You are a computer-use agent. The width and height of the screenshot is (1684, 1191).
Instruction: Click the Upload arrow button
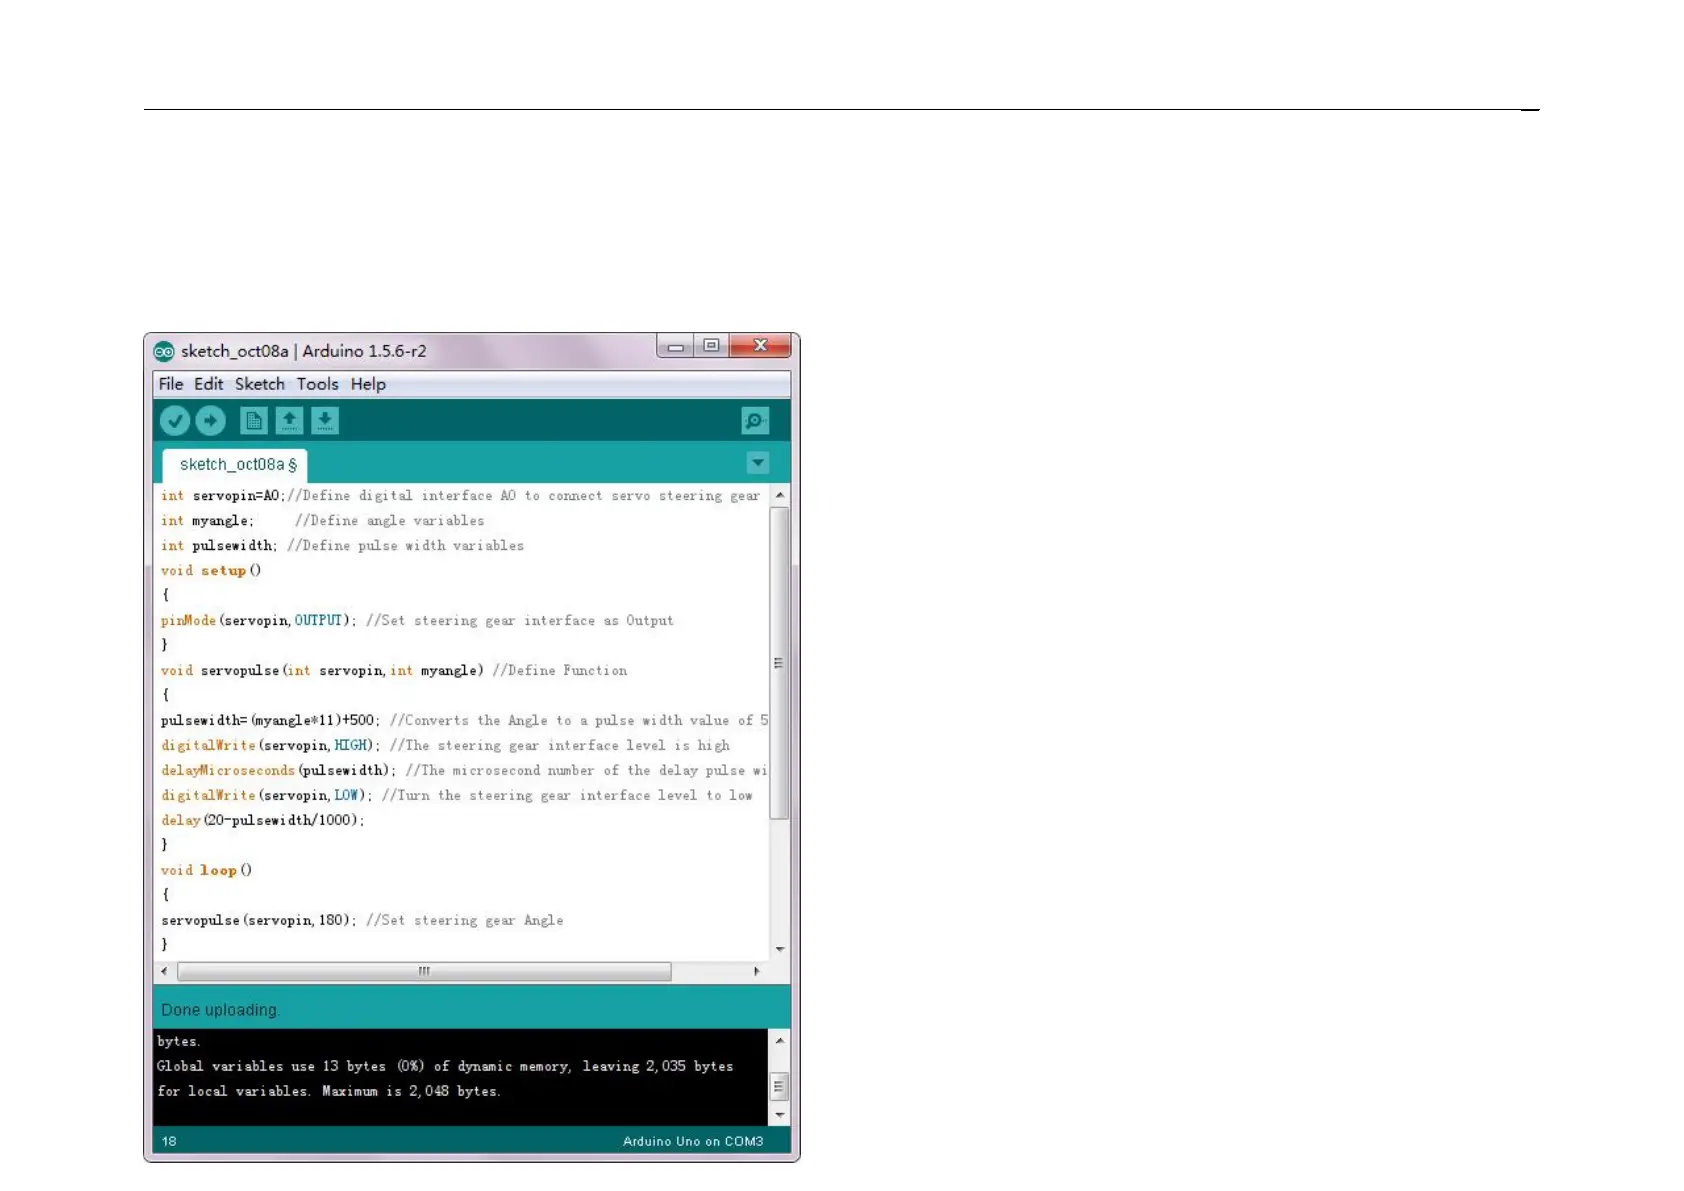210,421
